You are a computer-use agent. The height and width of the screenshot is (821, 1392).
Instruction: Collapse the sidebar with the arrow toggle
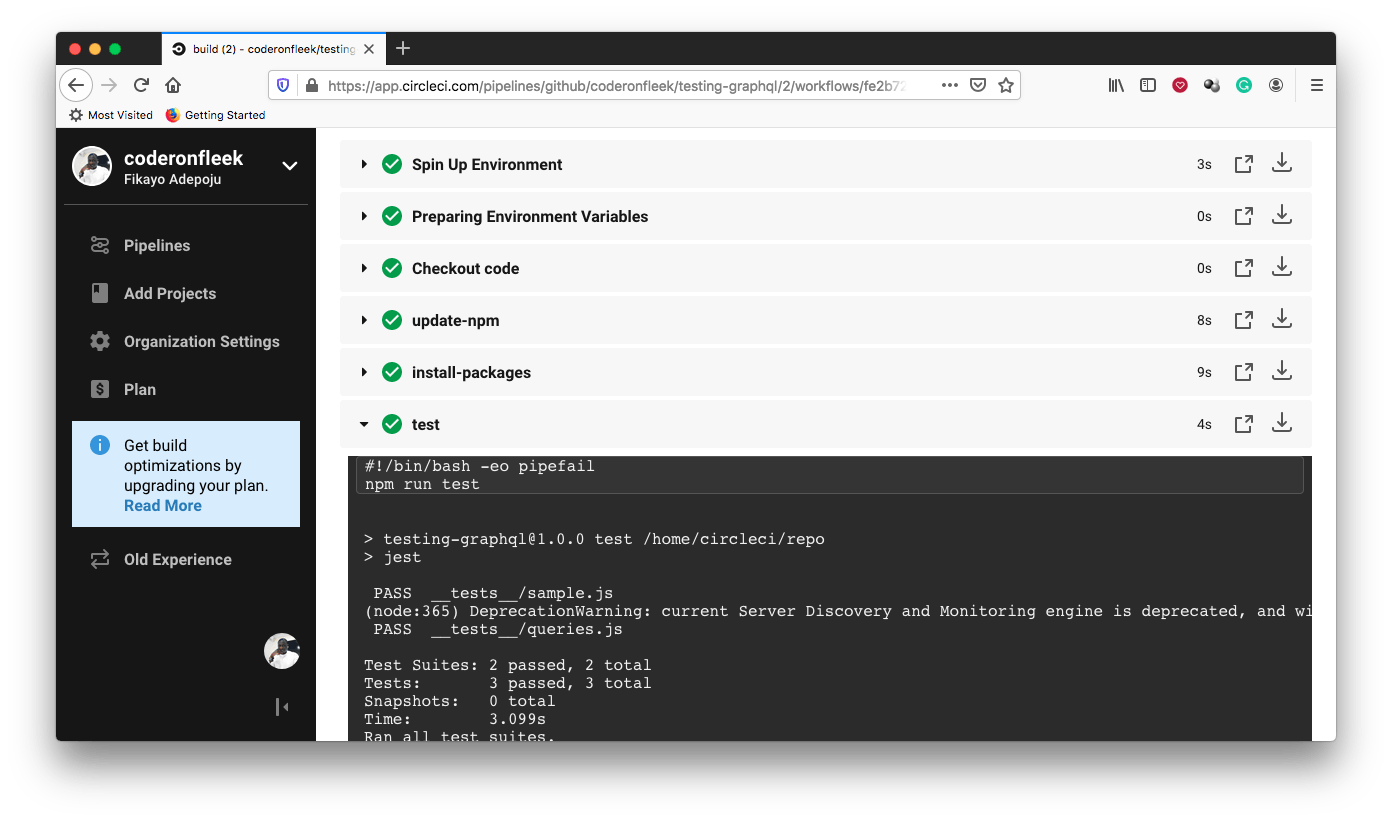click(282, 707)
